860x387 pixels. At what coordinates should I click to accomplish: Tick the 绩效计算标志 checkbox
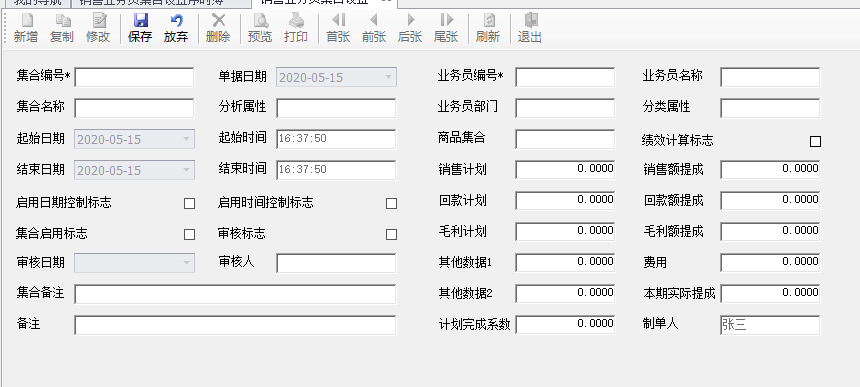coord(816,141)
